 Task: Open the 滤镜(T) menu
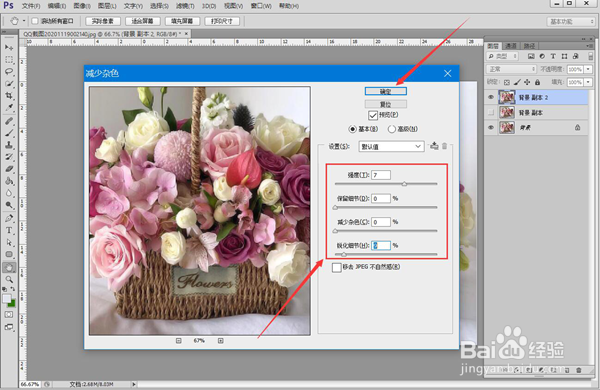click(x=185, y=6)
